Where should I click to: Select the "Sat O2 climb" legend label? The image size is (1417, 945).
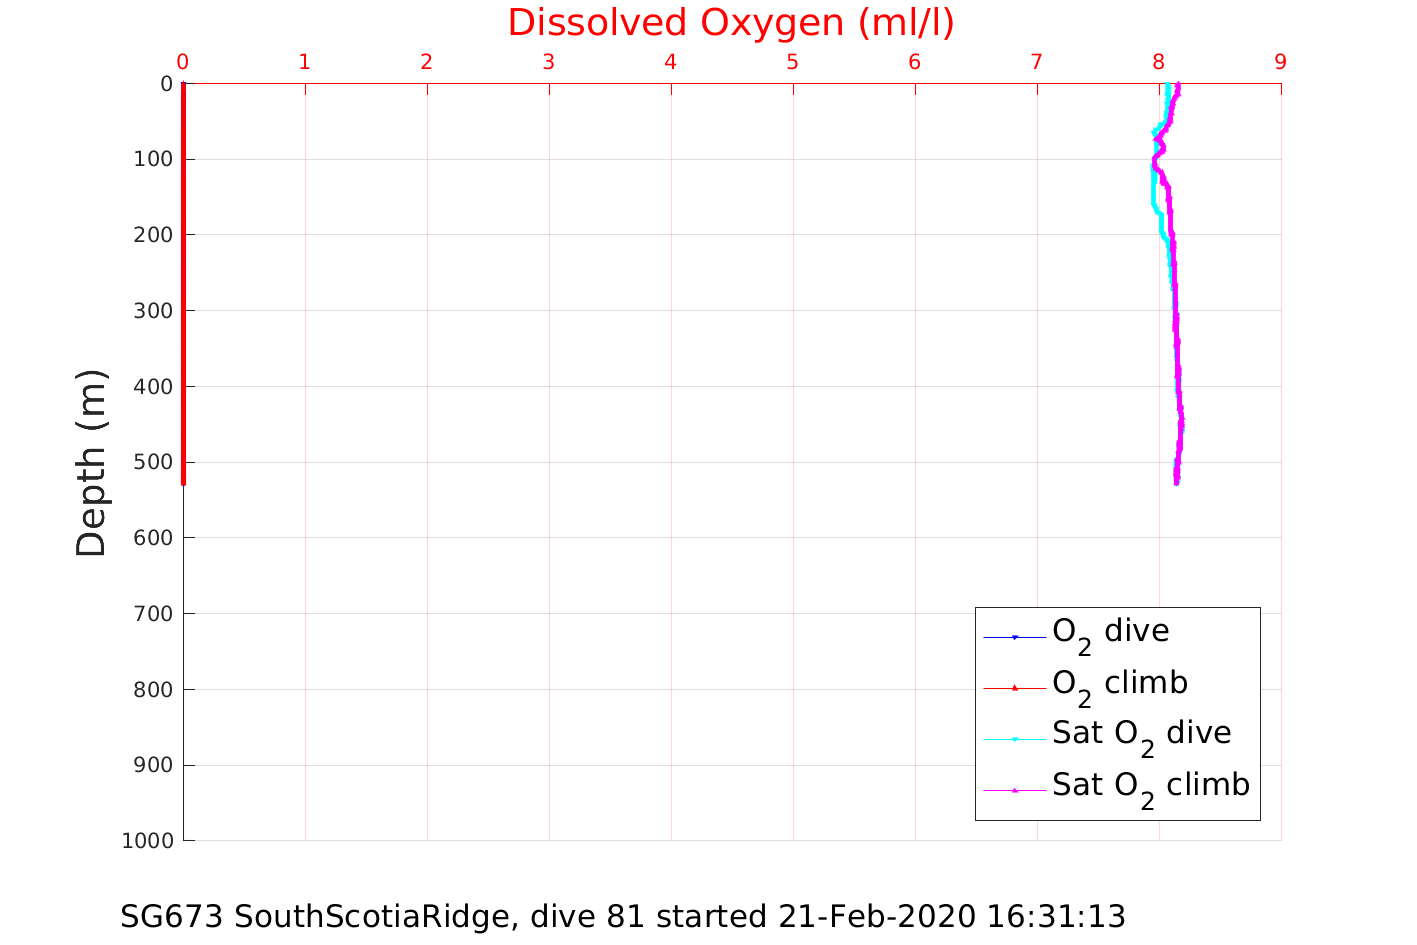point(1150,786)
